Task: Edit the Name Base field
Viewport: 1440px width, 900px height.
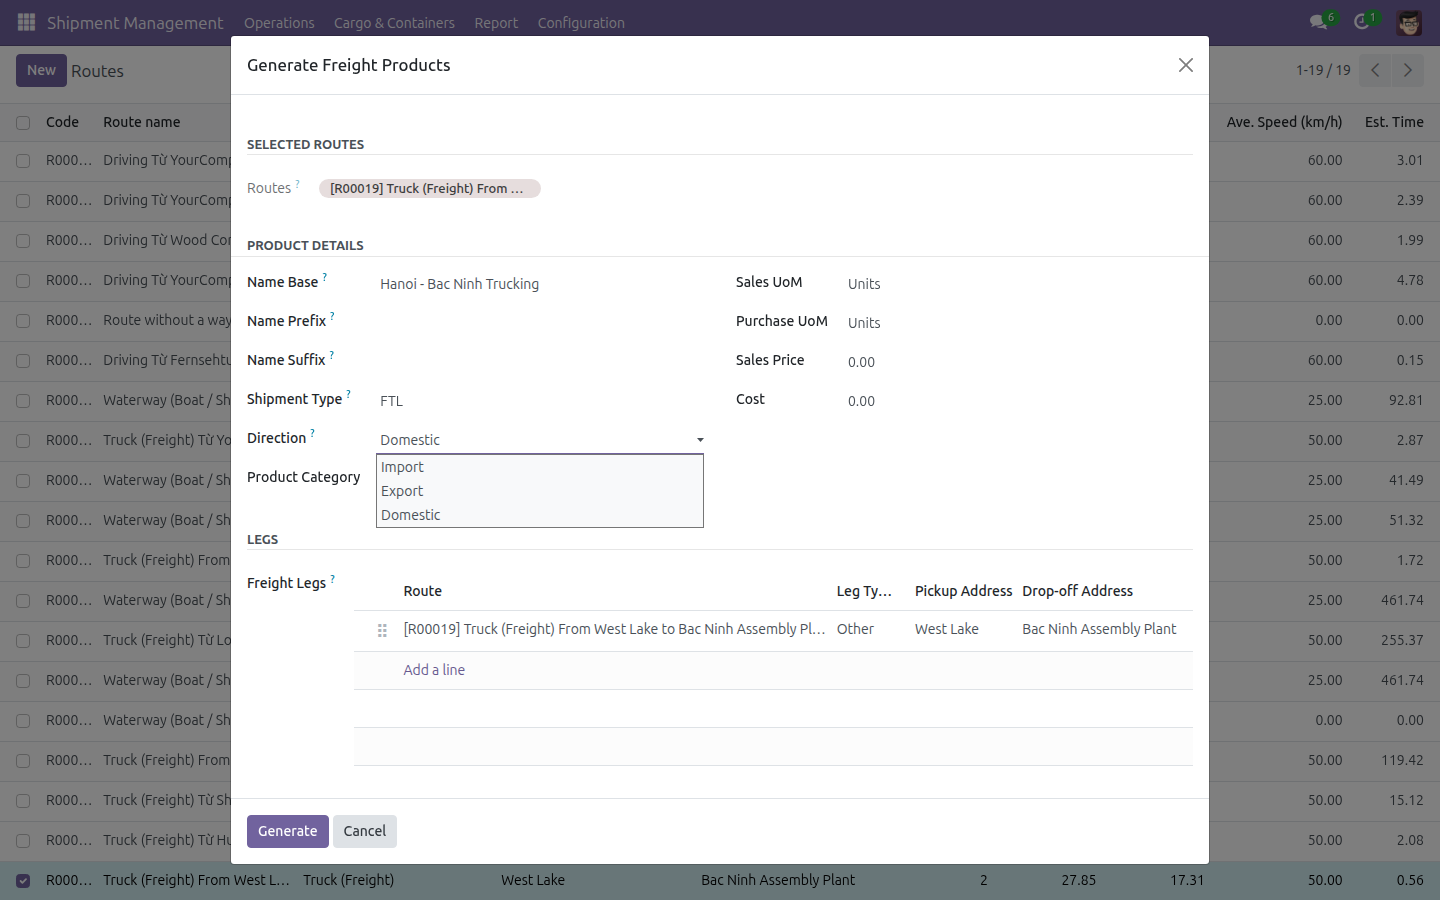Action: (540, 284)
